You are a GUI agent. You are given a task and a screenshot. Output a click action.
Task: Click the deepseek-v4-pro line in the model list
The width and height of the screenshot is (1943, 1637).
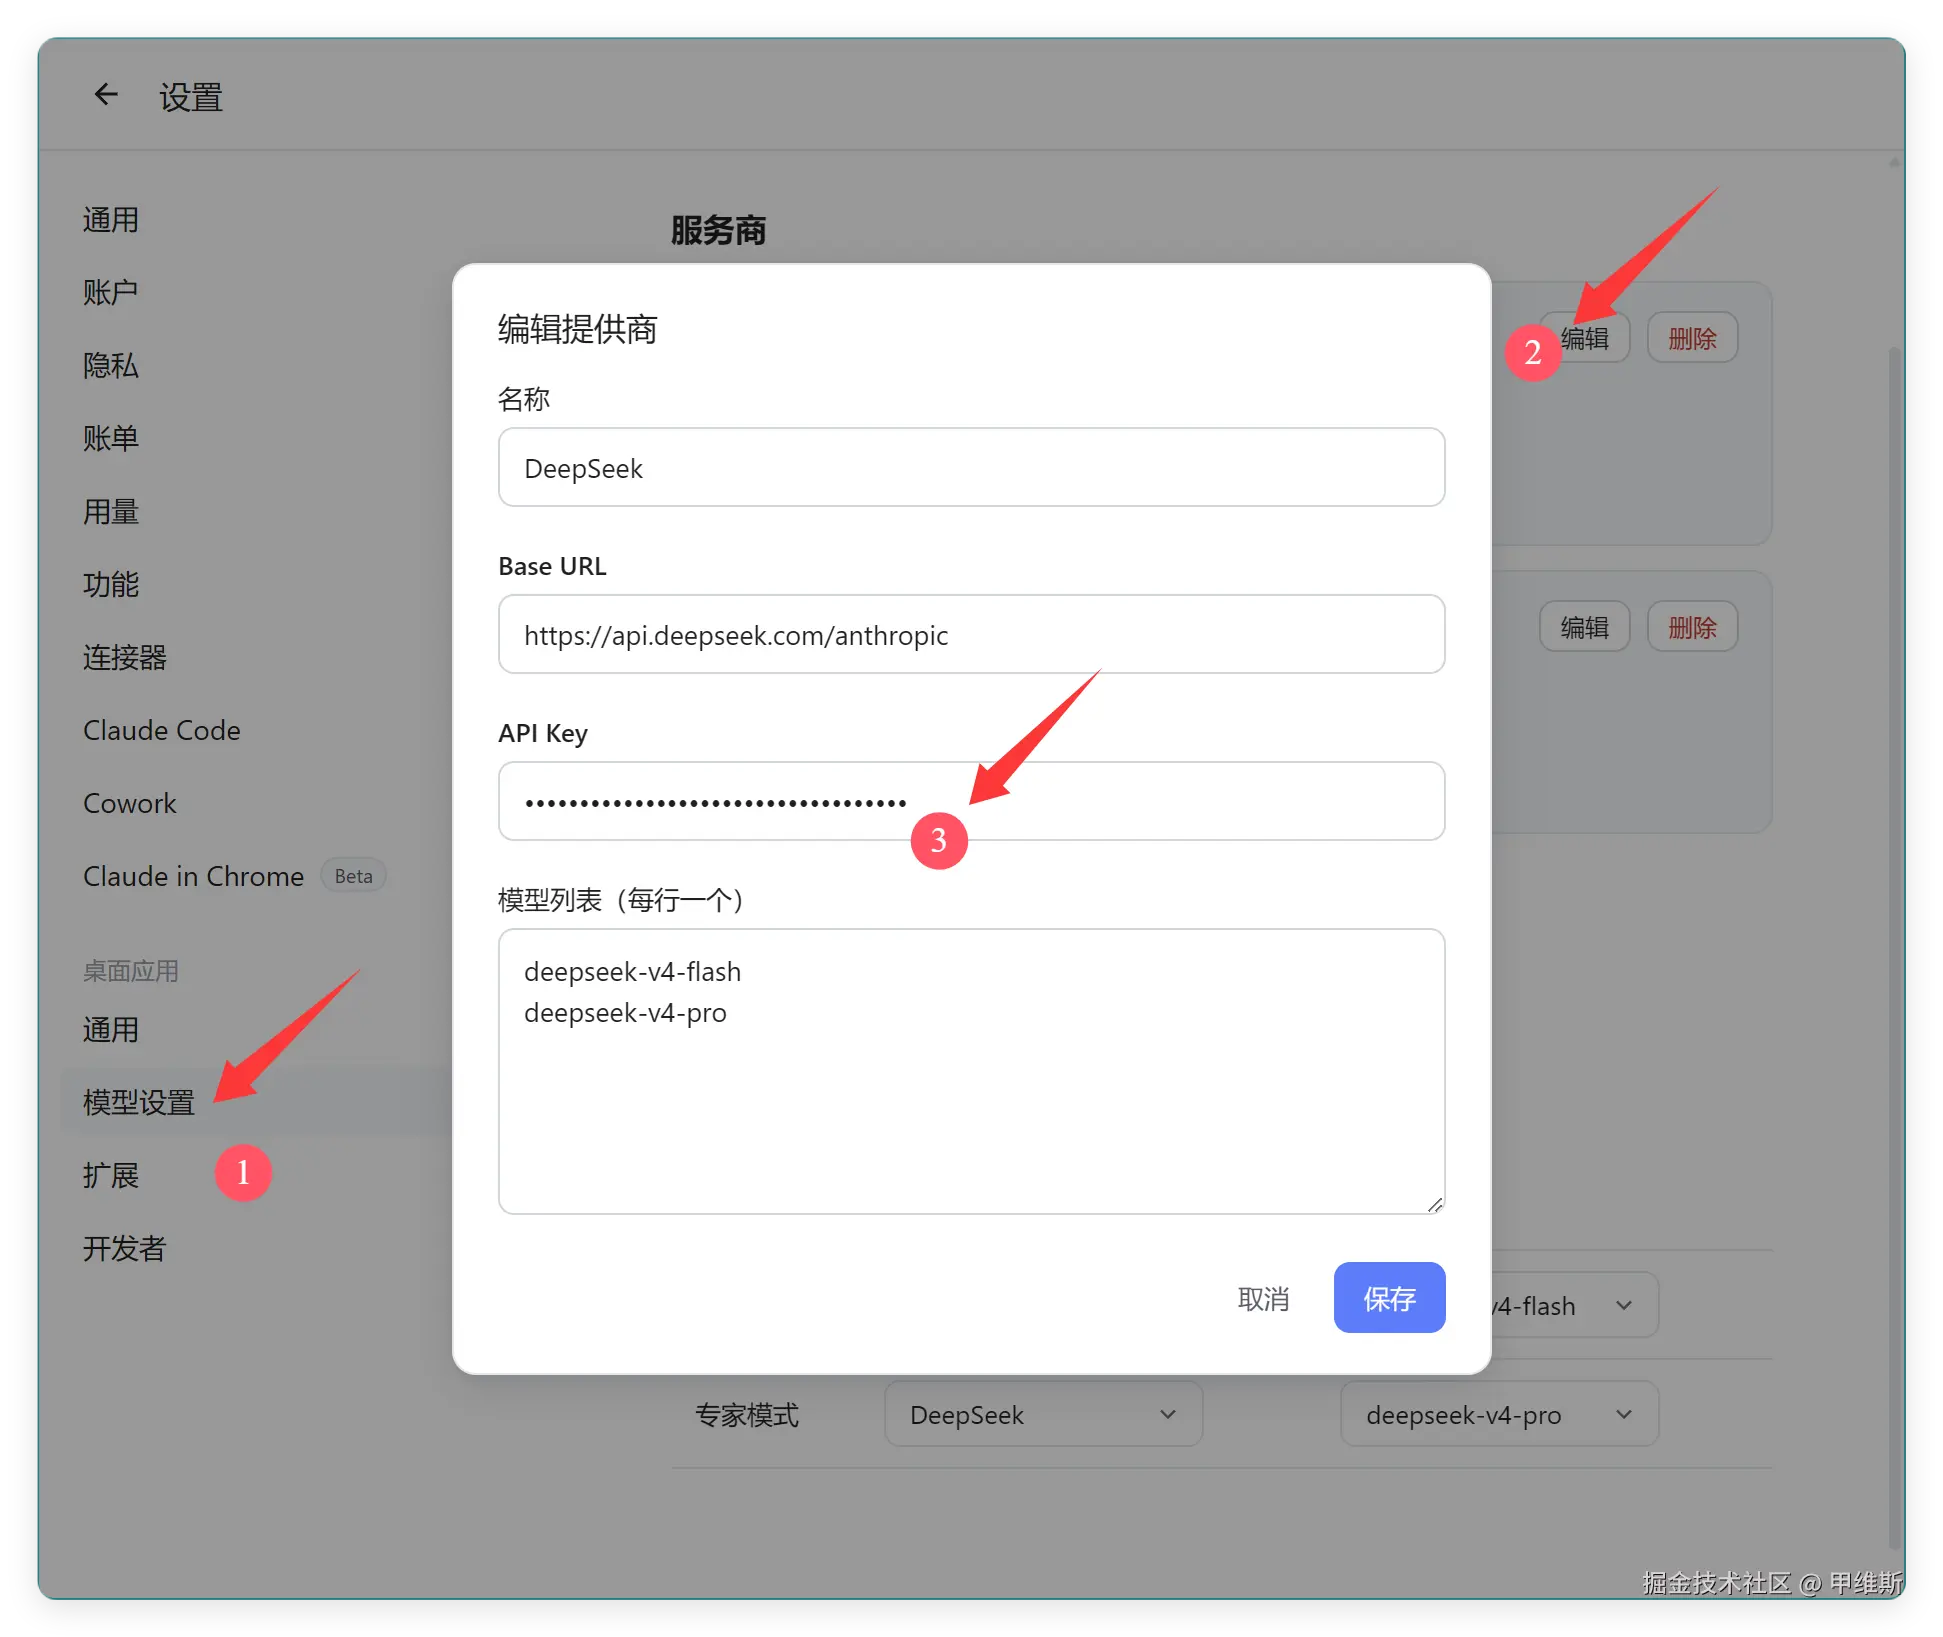click(625, 1013)
